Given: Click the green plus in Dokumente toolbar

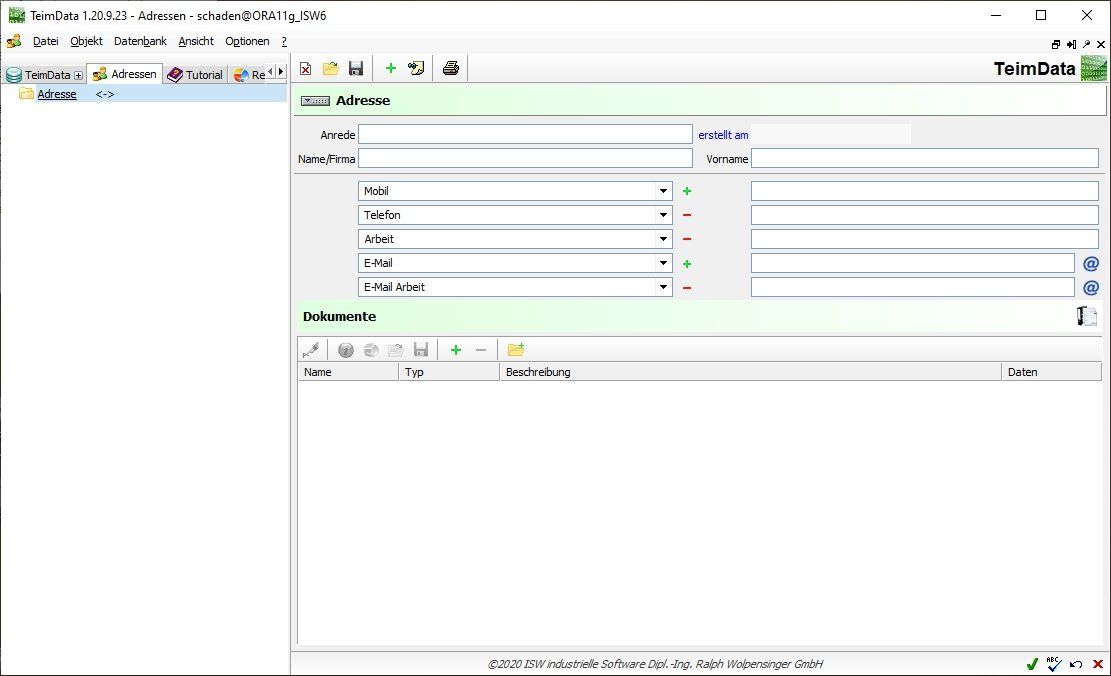Looking at the screenshot, I should [456, 350].
